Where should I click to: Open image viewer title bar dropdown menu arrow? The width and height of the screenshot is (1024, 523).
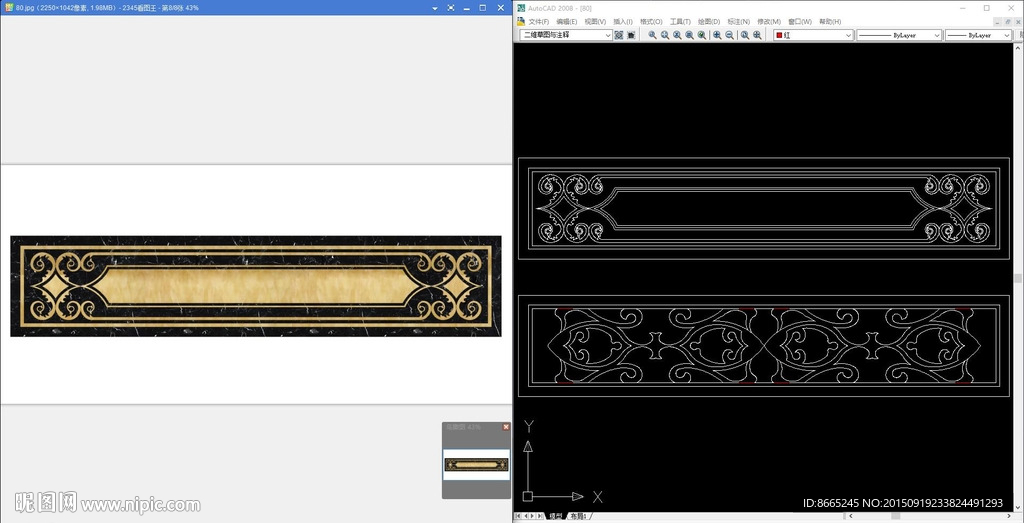[x=433, y=7]
